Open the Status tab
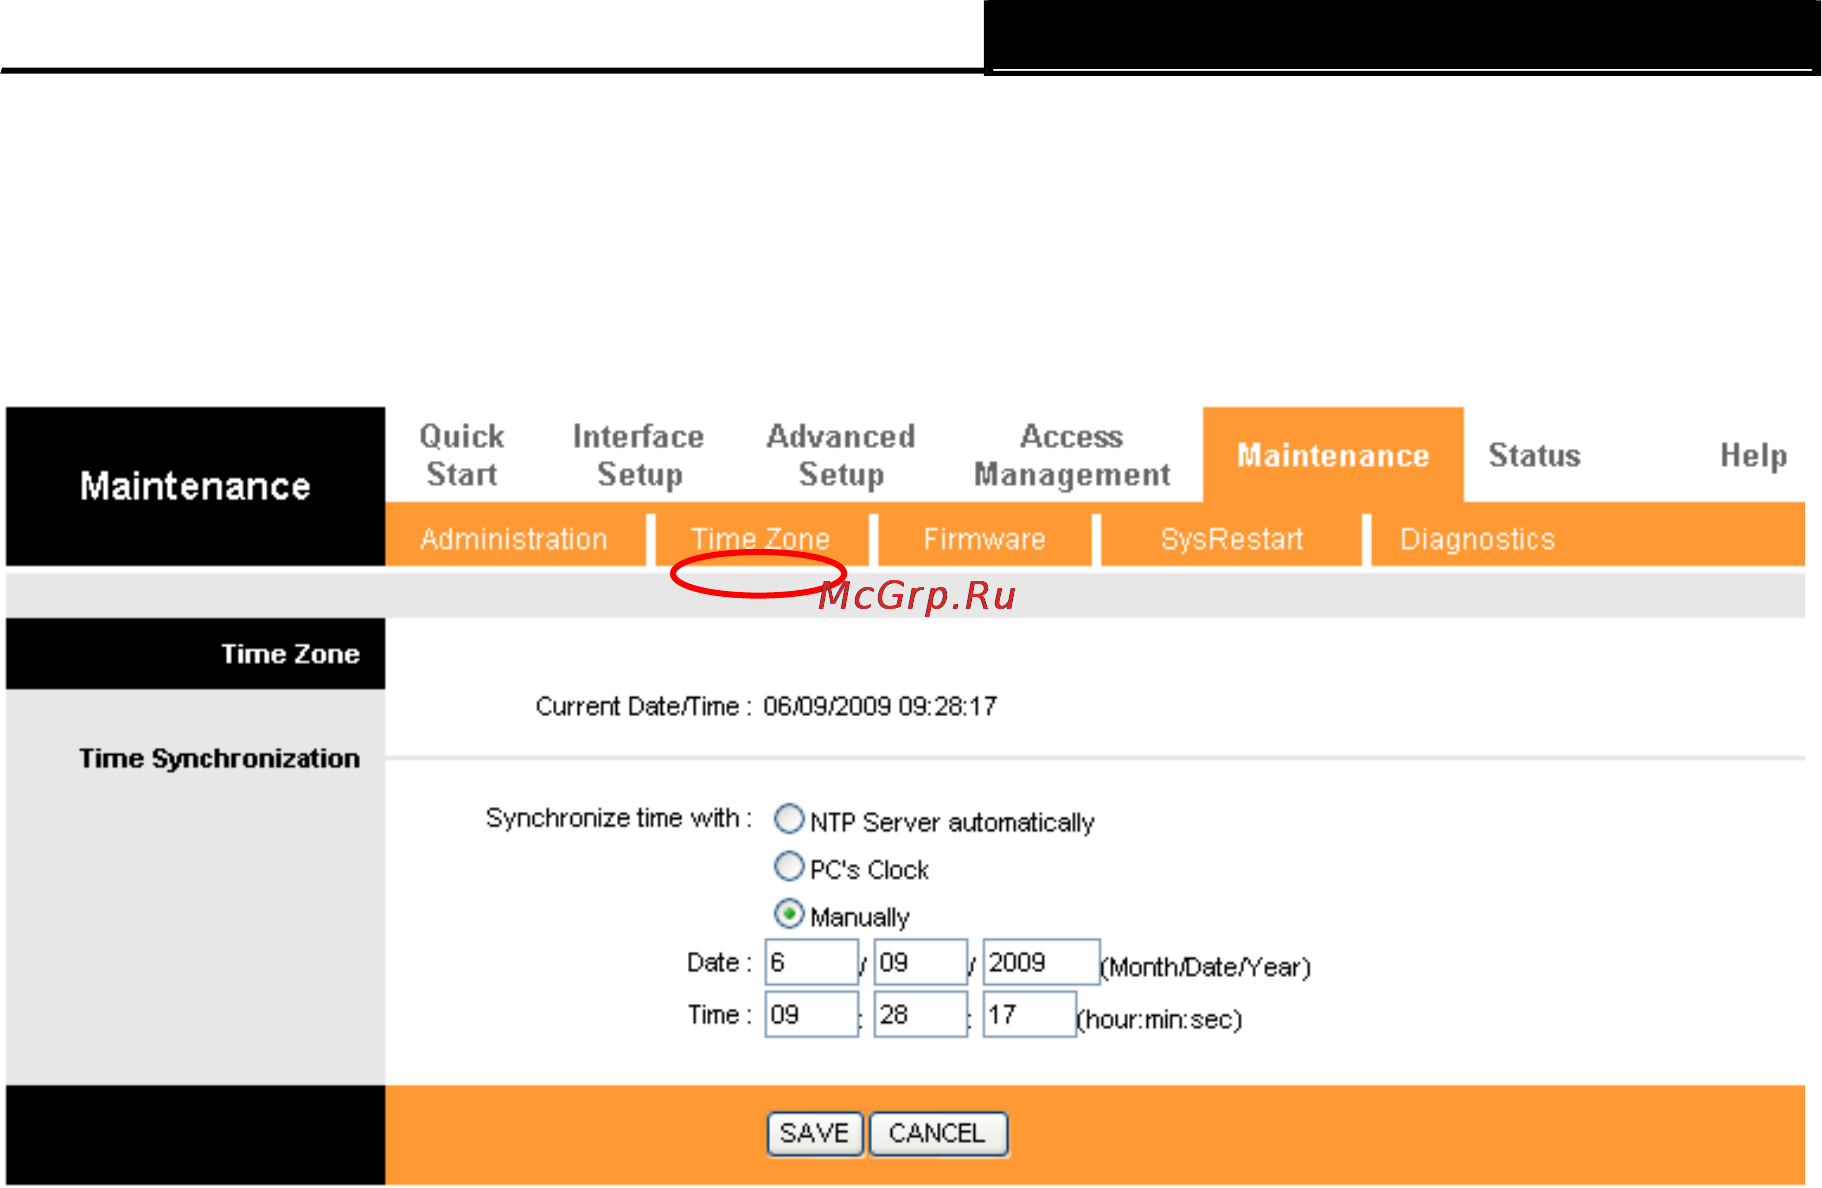The width and height of the screenshot is (1822, 1188). pyautogui.click(x=1534, y=455)
